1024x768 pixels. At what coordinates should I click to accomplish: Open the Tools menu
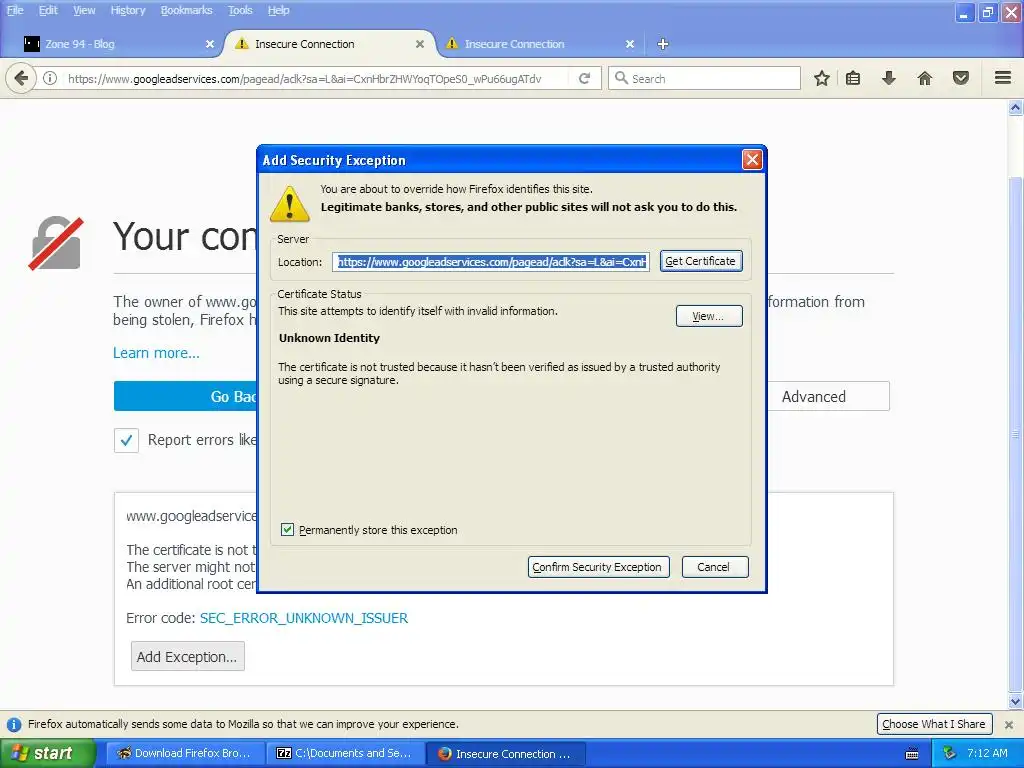click(x=240, y=10)
